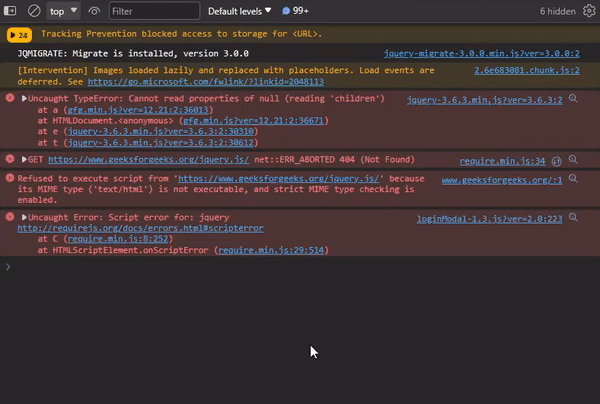Open the jquery.js URL in GET error
This screenshot has height=404, width=600.
tap(148, 160)
